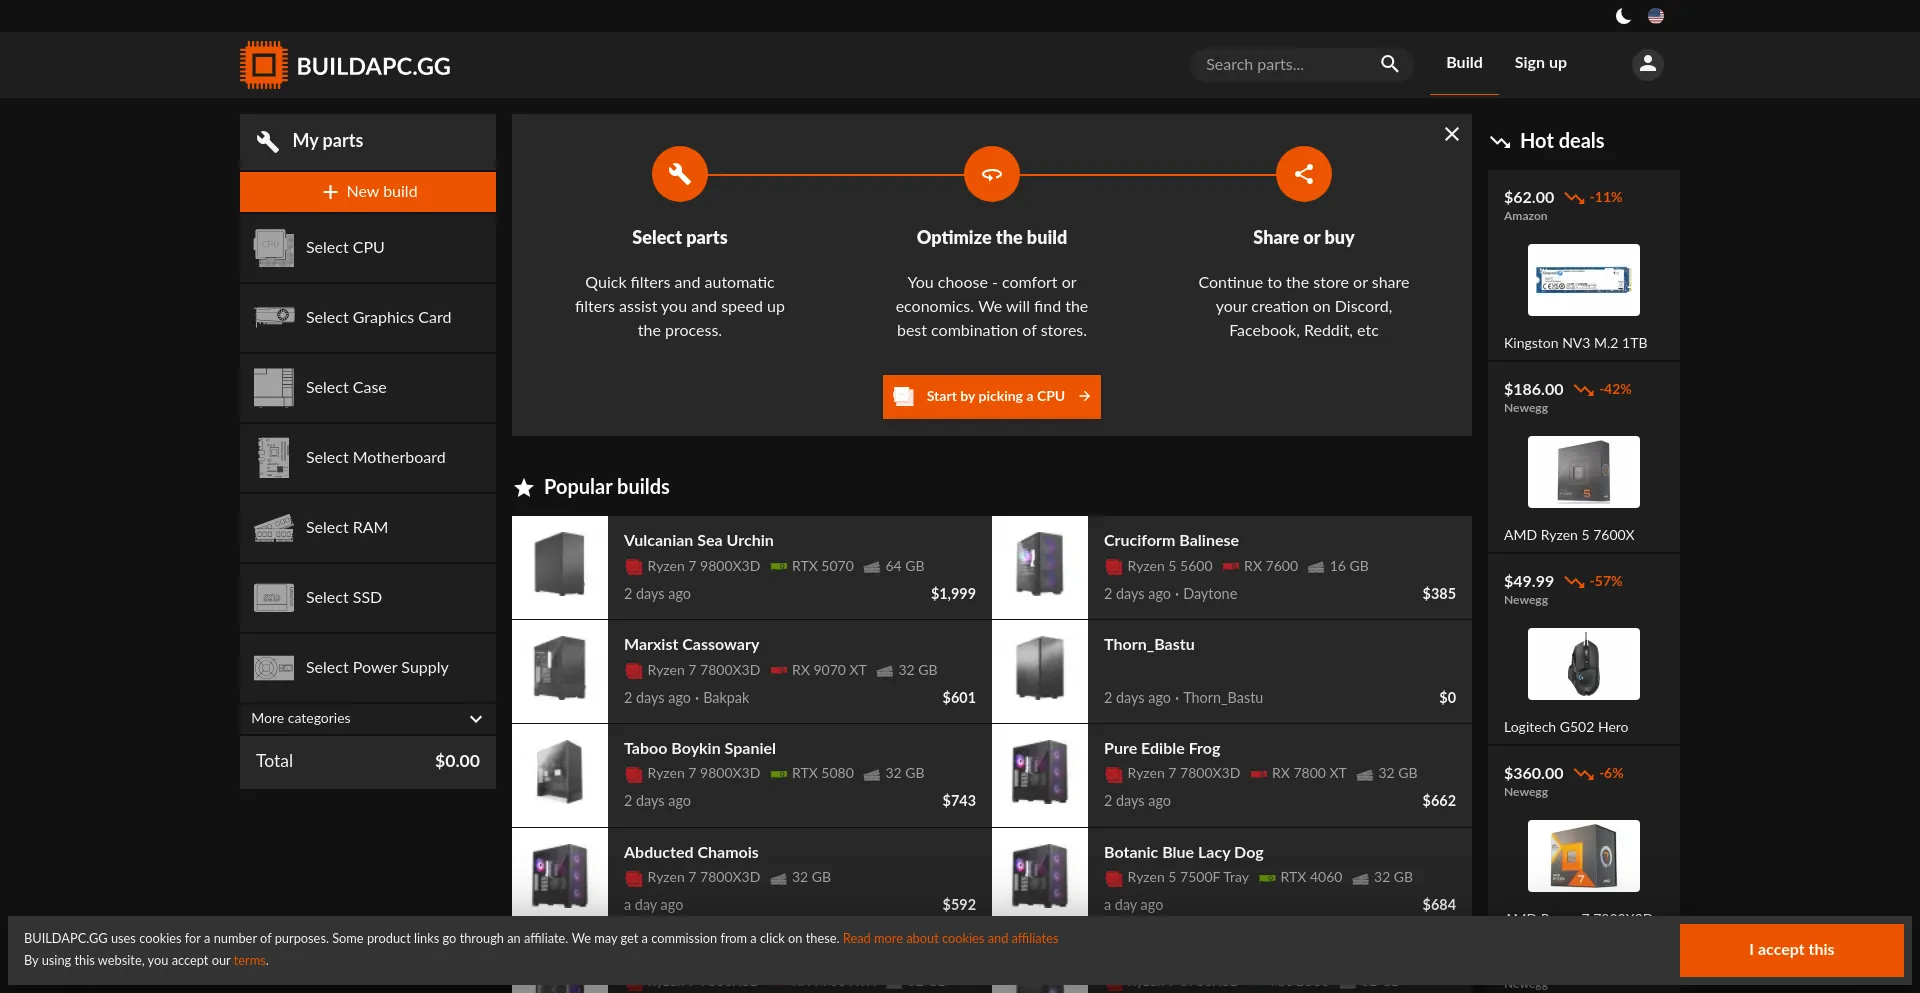Click the BUILDAPC.GG chip logo
This screenshot has width=1920, height=993.
tap(264, 65)
